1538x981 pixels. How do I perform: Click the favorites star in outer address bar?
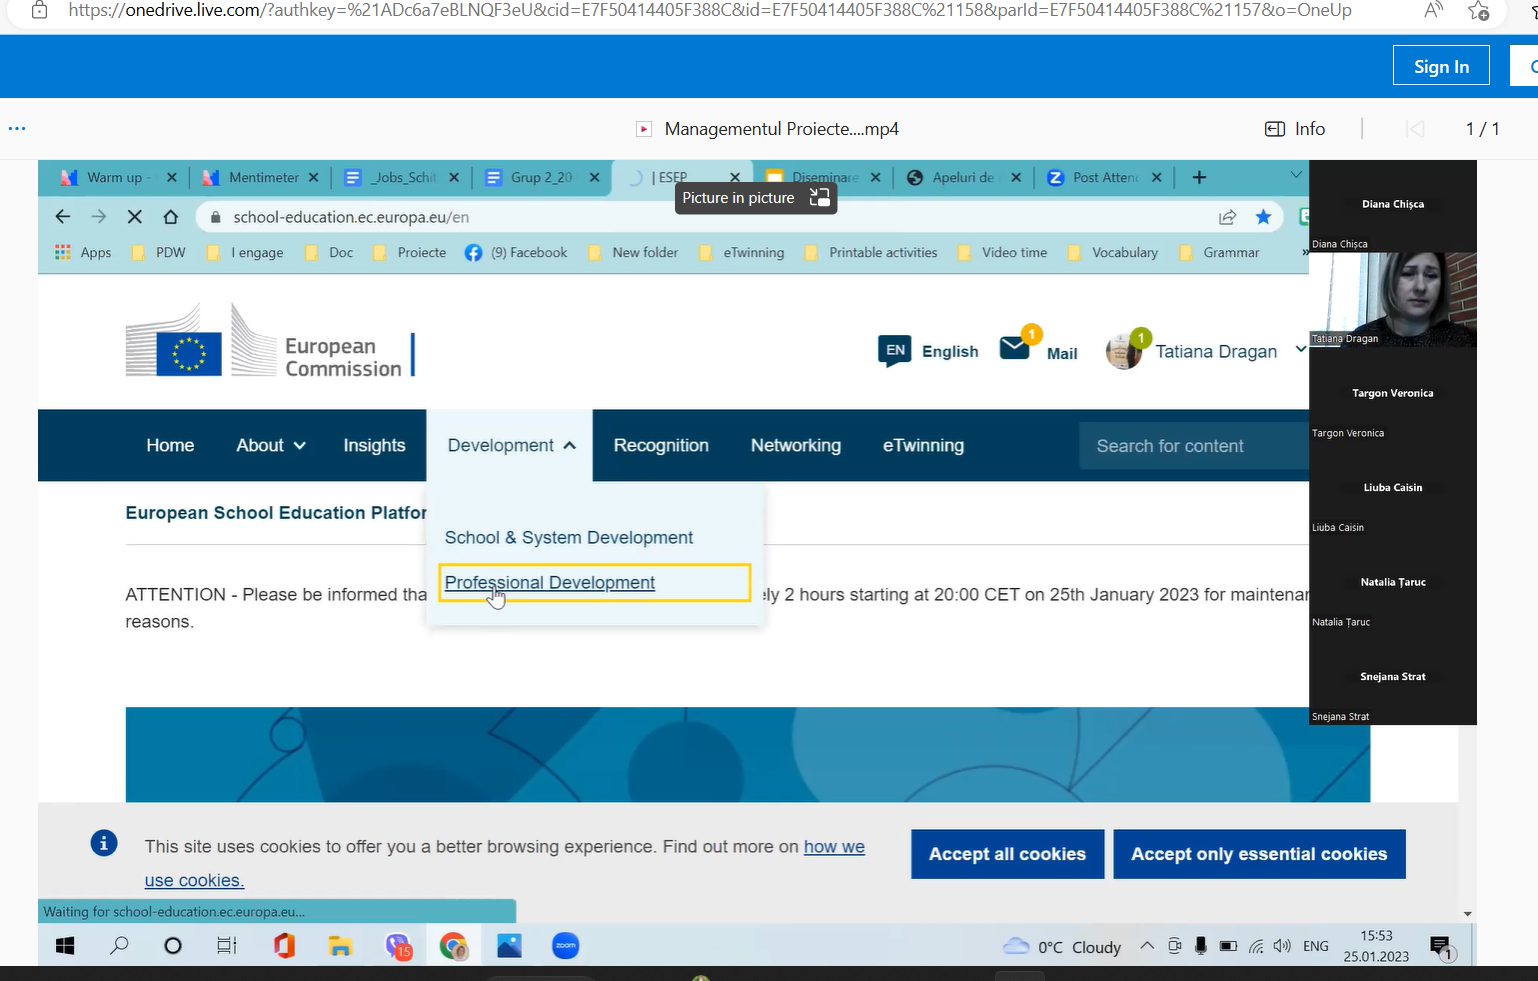[x=1479, y=11]
